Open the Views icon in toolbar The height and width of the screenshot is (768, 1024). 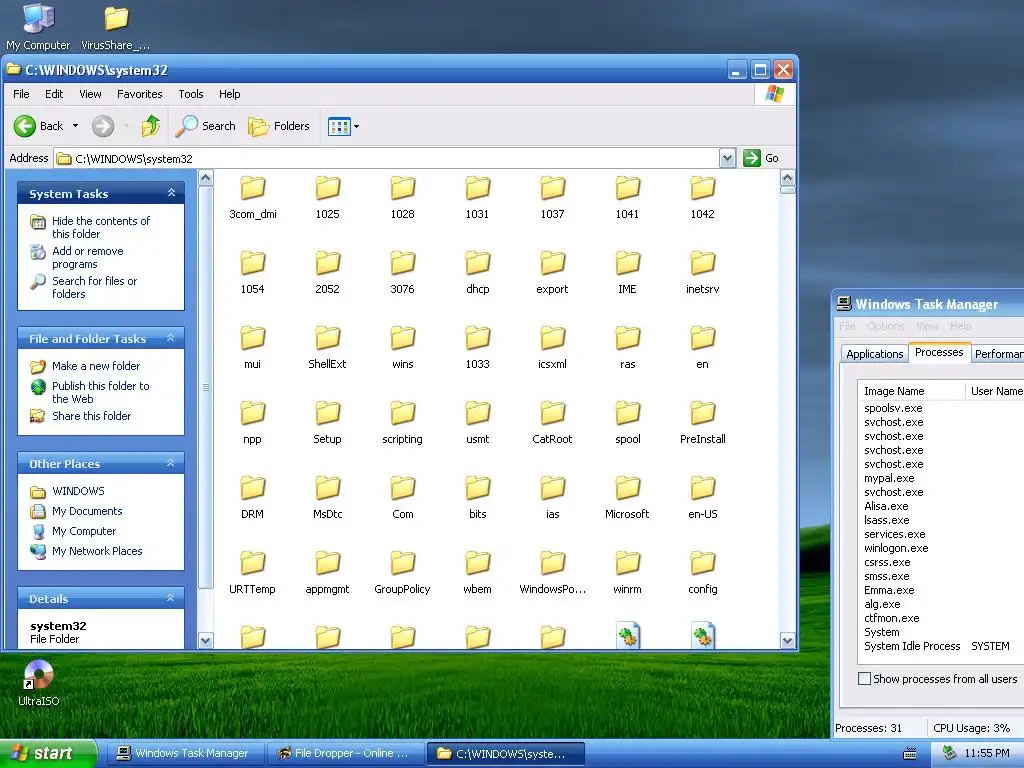(339, 126)
